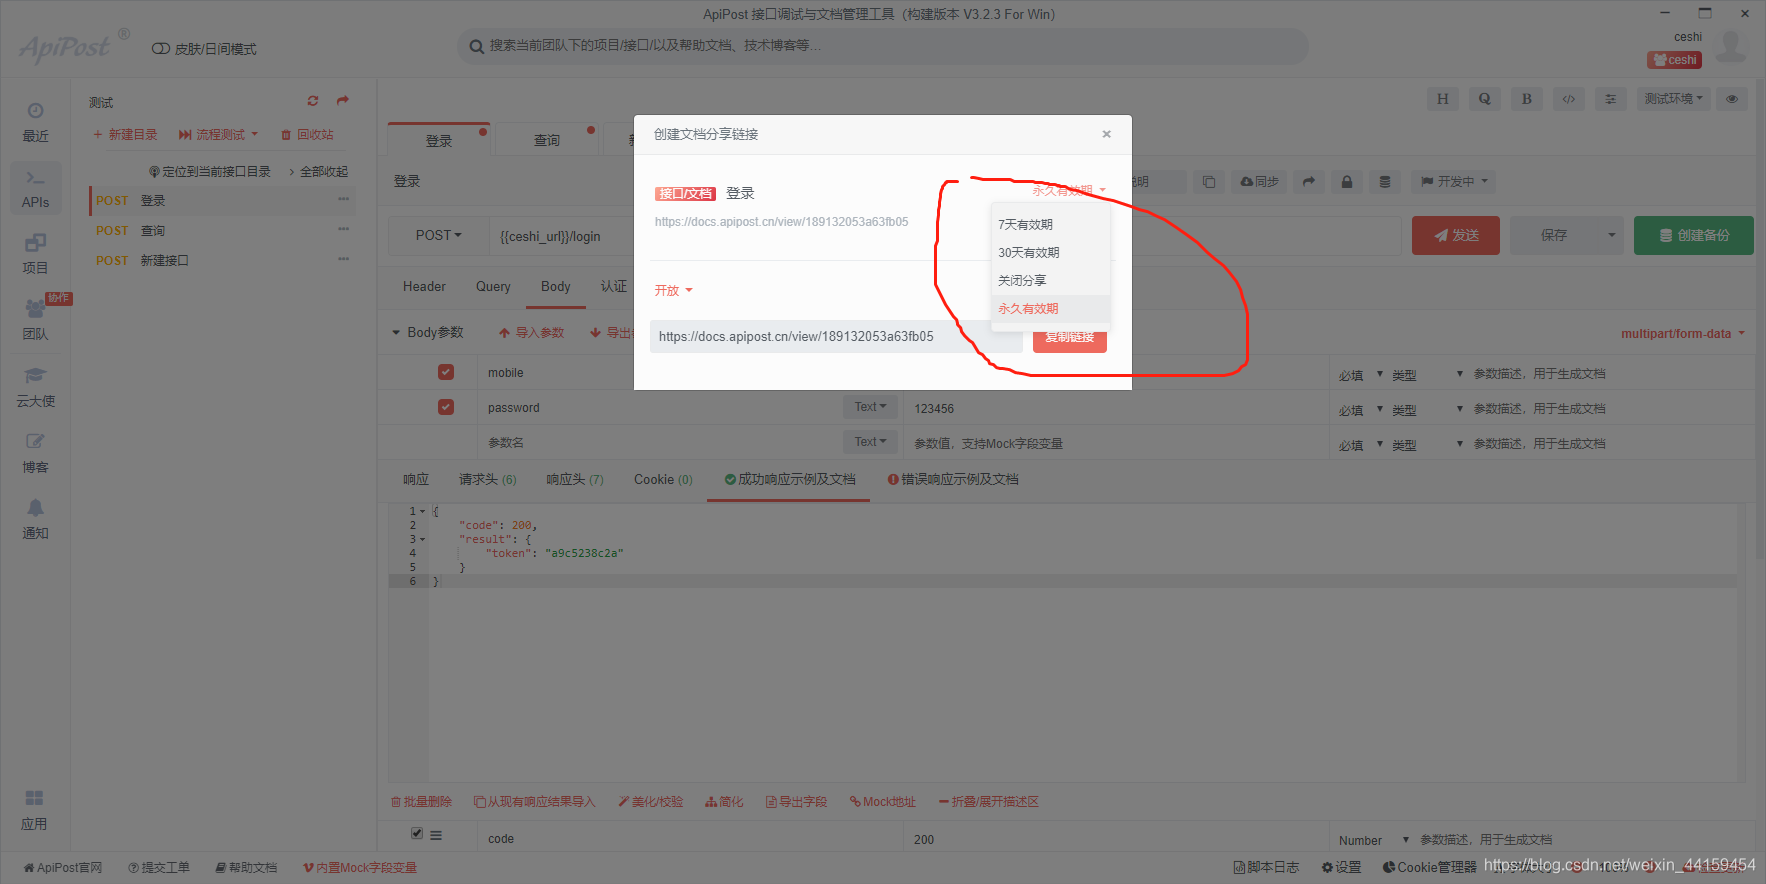1766x884 pixels.
Task: Toggle the code field checkbox
Action: tap(417, 834)
